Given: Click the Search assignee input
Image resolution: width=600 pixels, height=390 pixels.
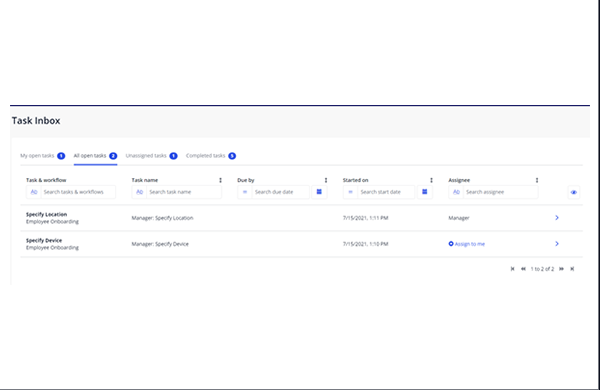Looking at the screenshot, I should (x=501, y=192).
